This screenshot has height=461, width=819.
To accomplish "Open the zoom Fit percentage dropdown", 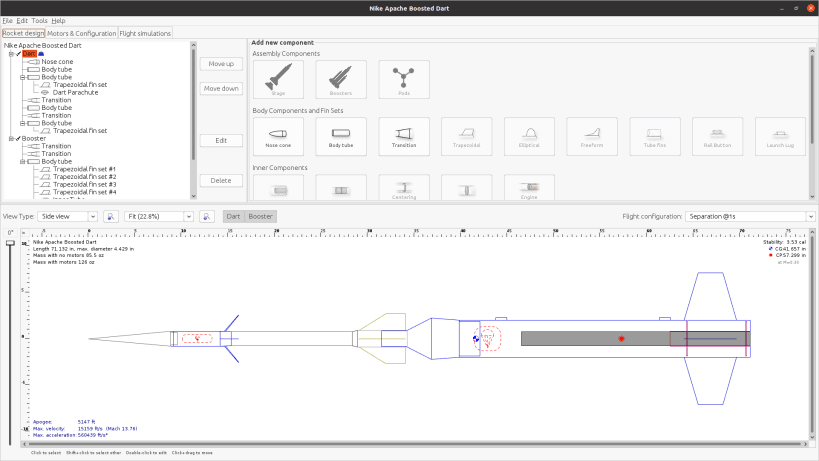I will (x=159, y=216).
